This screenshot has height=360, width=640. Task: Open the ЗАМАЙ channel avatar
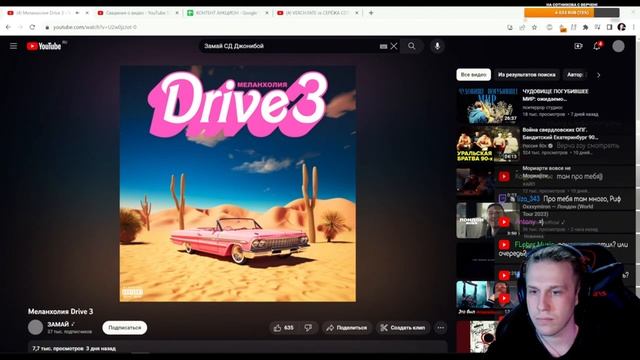(36, 327)
